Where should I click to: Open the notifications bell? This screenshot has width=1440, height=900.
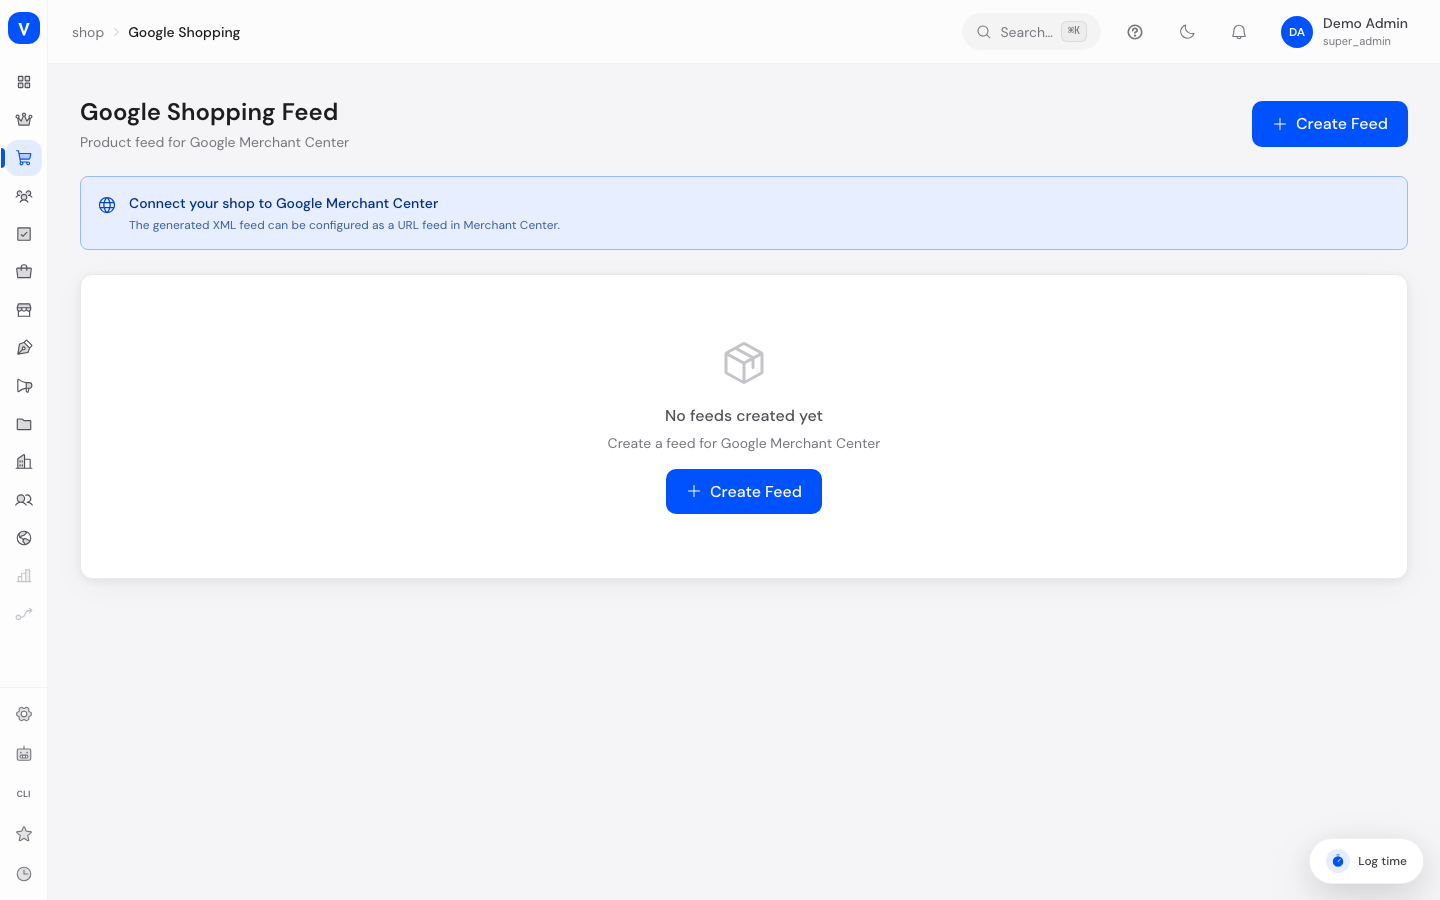pos(1239,32)
